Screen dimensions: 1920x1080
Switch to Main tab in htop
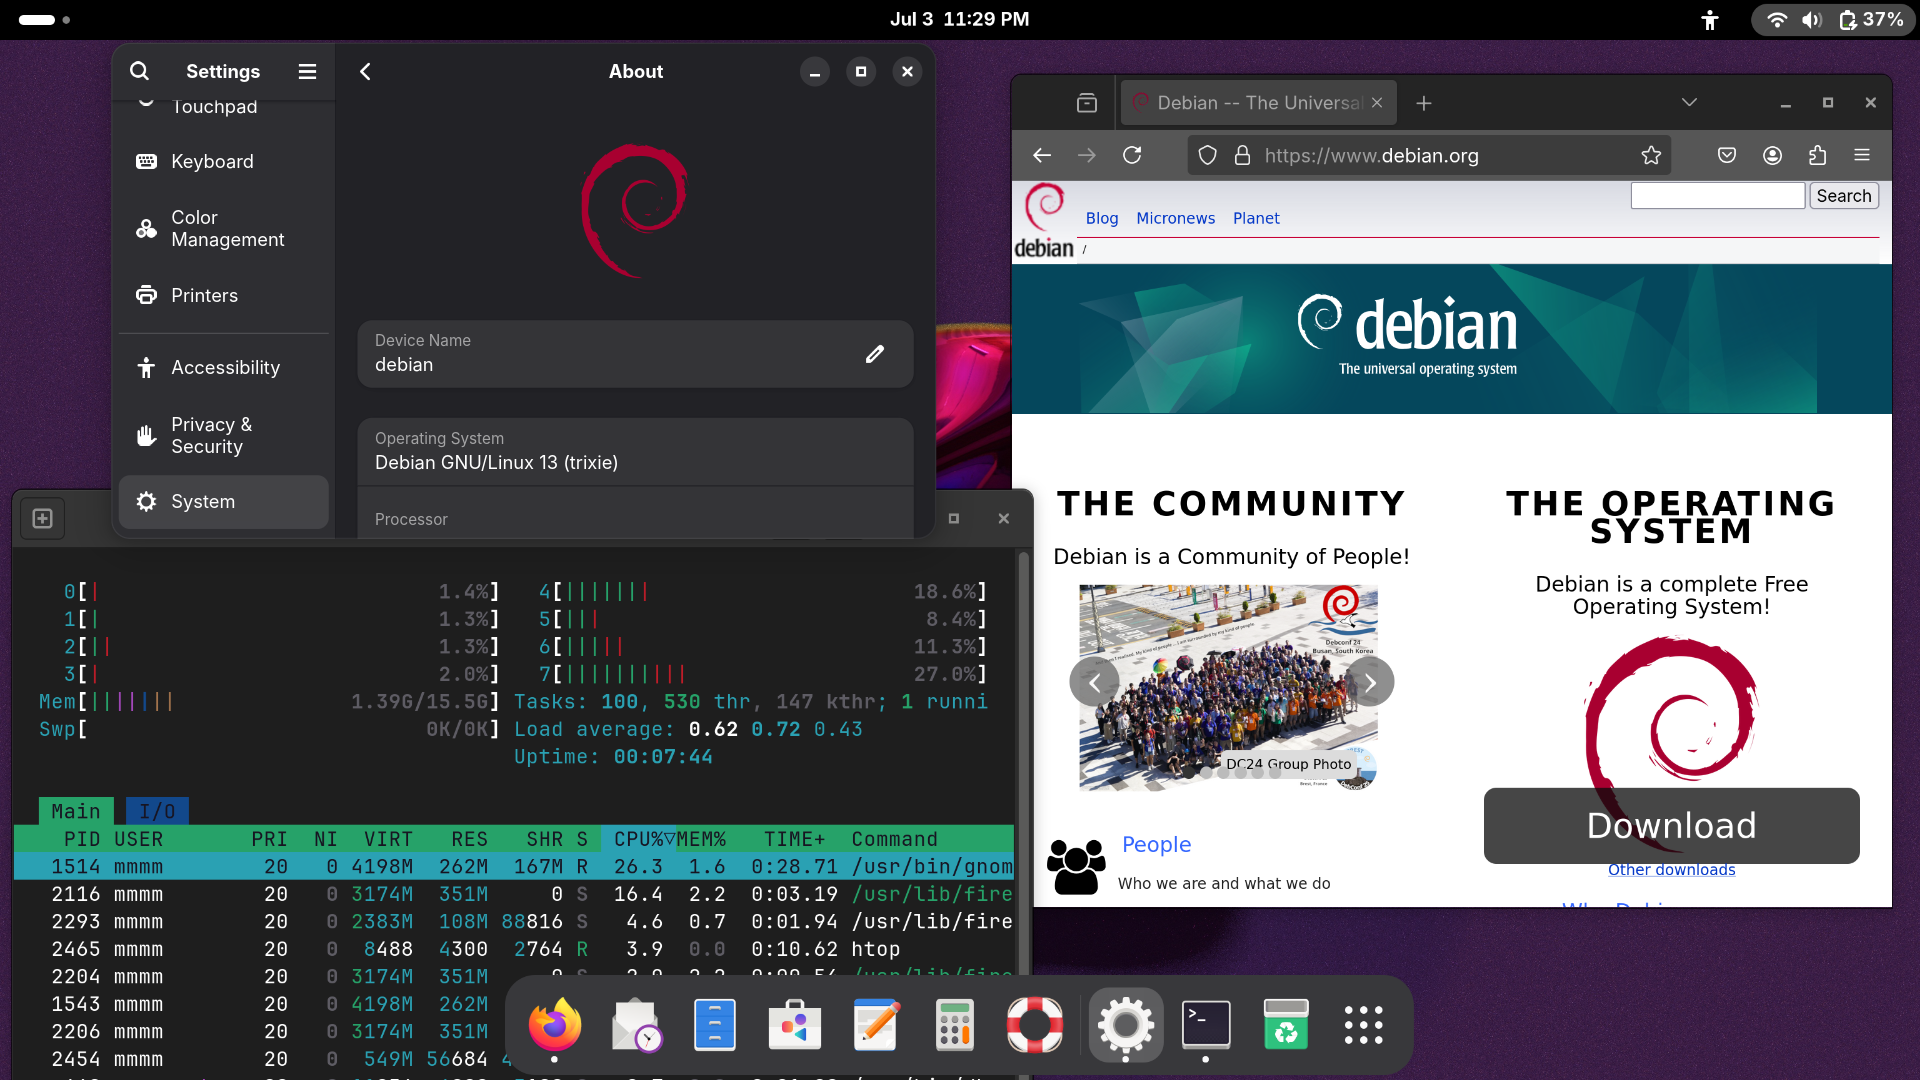click(x=76, y=811)
